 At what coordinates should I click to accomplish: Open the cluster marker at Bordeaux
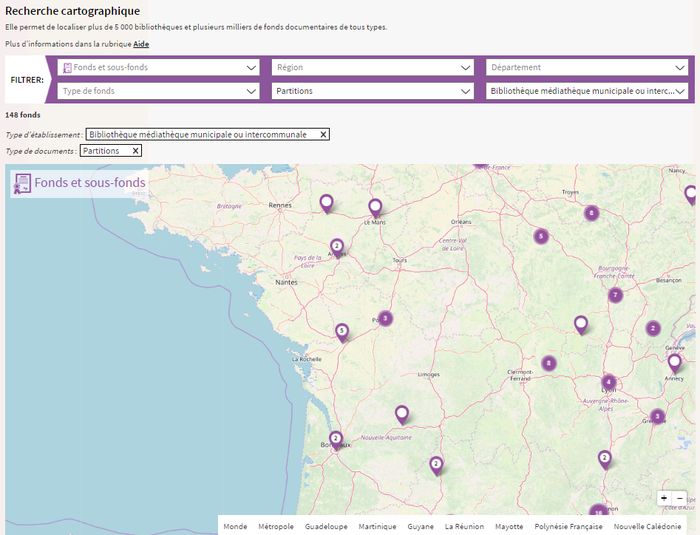click(x=336, y=438)
